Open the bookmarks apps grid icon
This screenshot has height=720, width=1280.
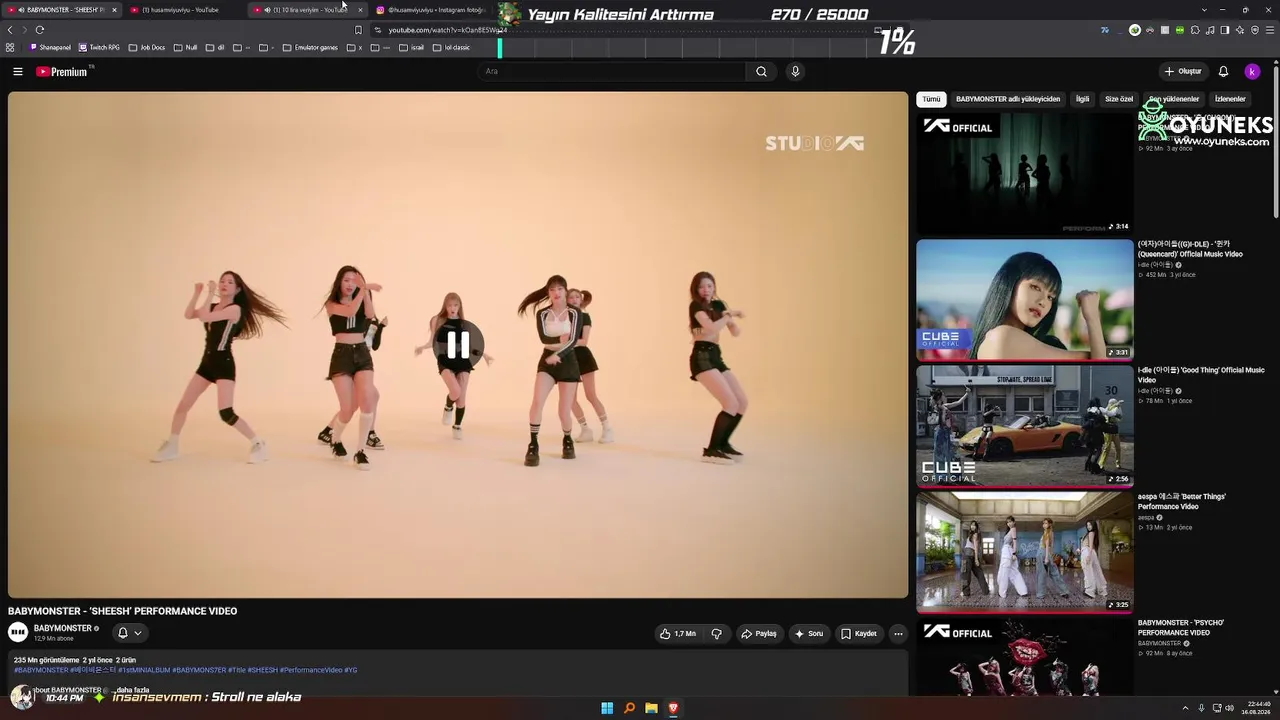(10, 47)
